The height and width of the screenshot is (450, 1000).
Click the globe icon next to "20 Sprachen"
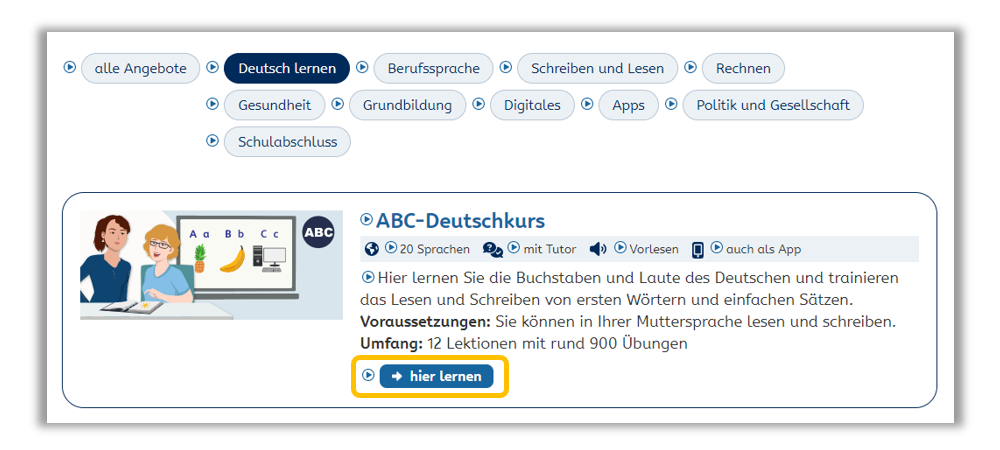(372, 249)
